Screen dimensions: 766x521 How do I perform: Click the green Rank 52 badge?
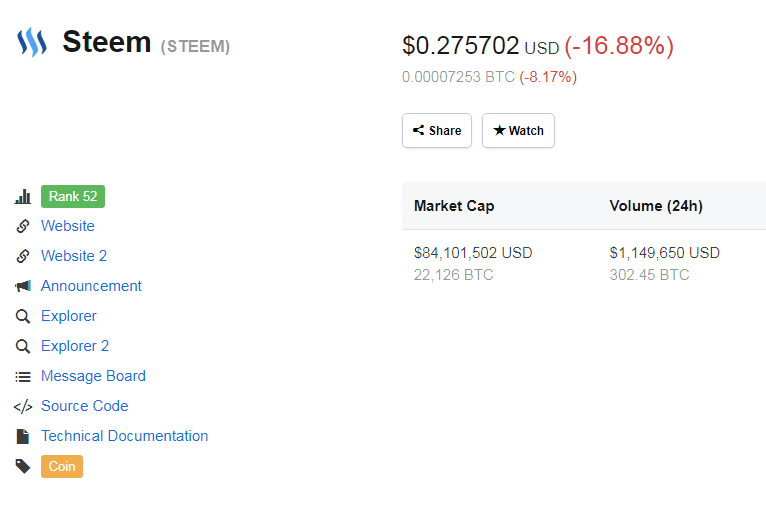[x=73, y=196]
